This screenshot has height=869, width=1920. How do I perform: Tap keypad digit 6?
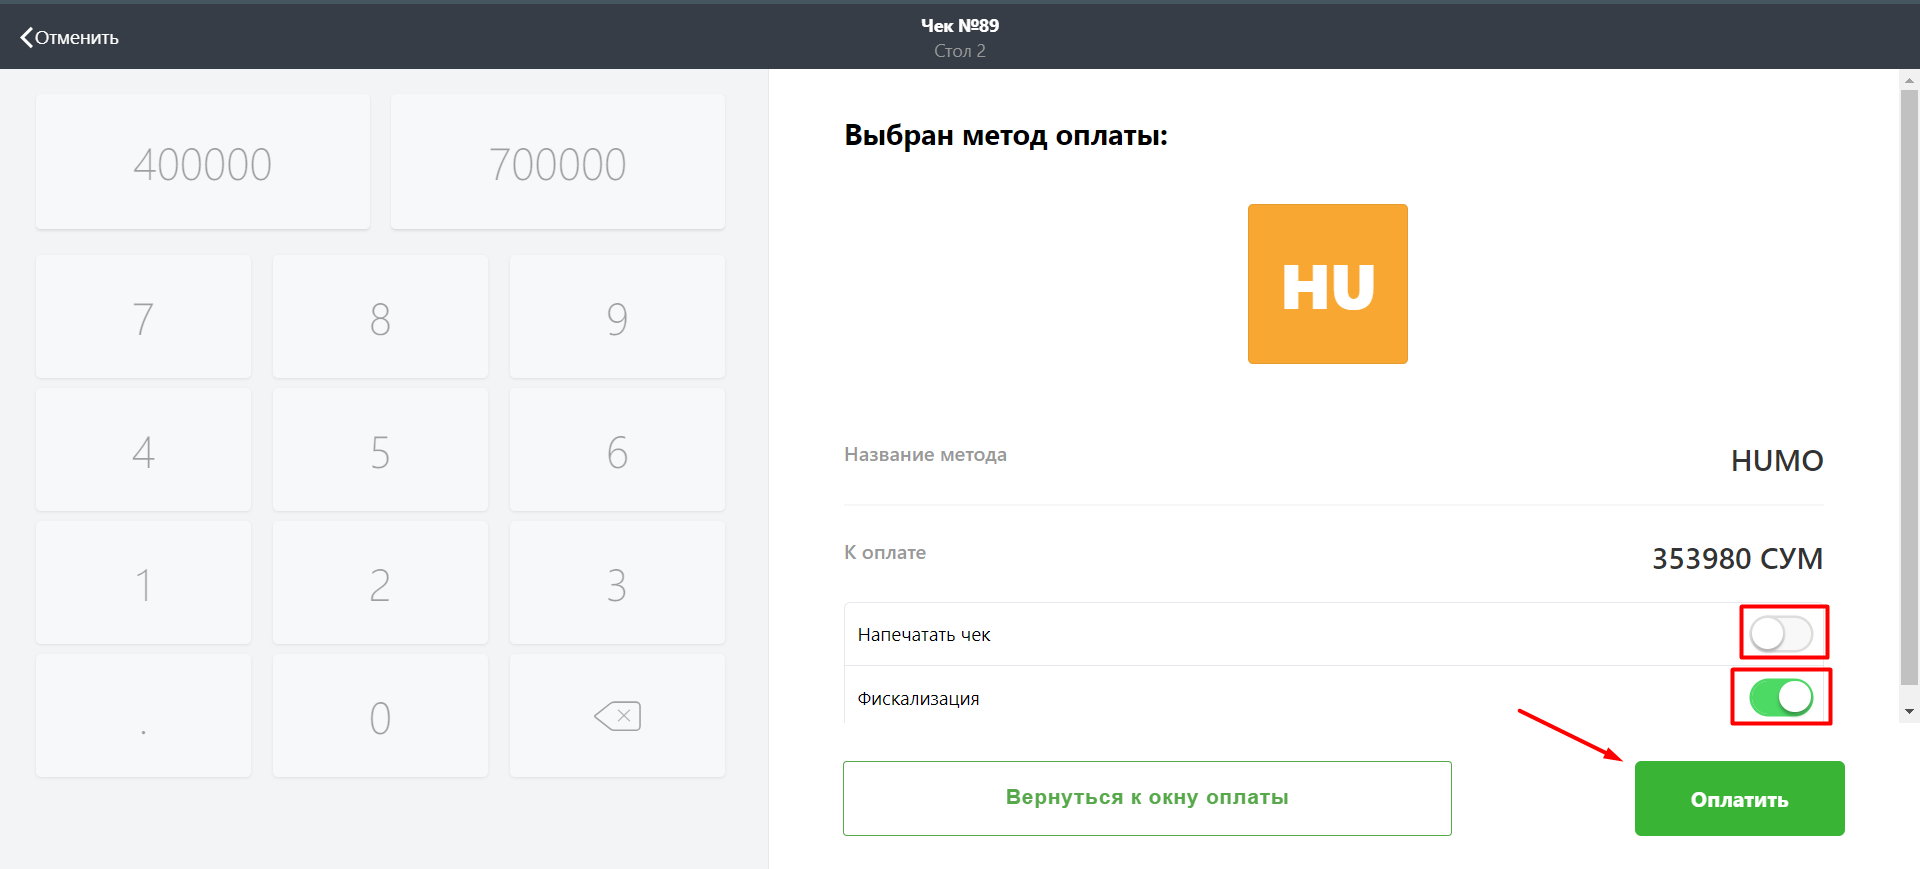coord(617,450)
